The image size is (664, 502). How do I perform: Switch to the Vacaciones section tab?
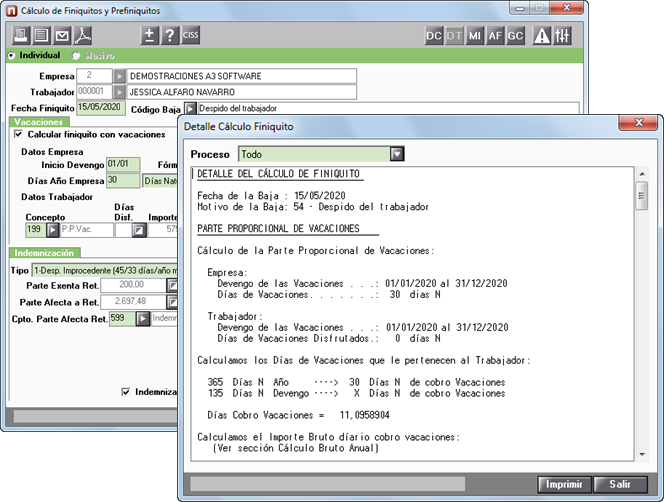pyautogui.click(x=39, y=122)
